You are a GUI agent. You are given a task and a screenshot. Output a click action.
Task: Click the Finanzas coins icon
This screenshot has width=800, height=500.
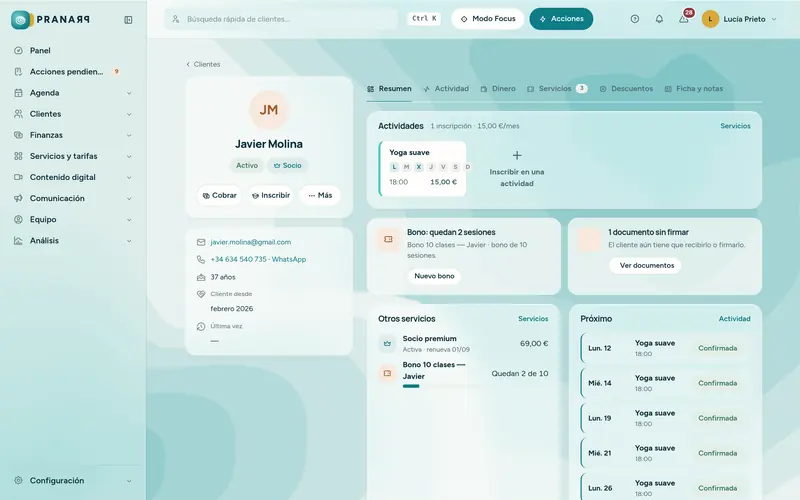coord(18,135)
